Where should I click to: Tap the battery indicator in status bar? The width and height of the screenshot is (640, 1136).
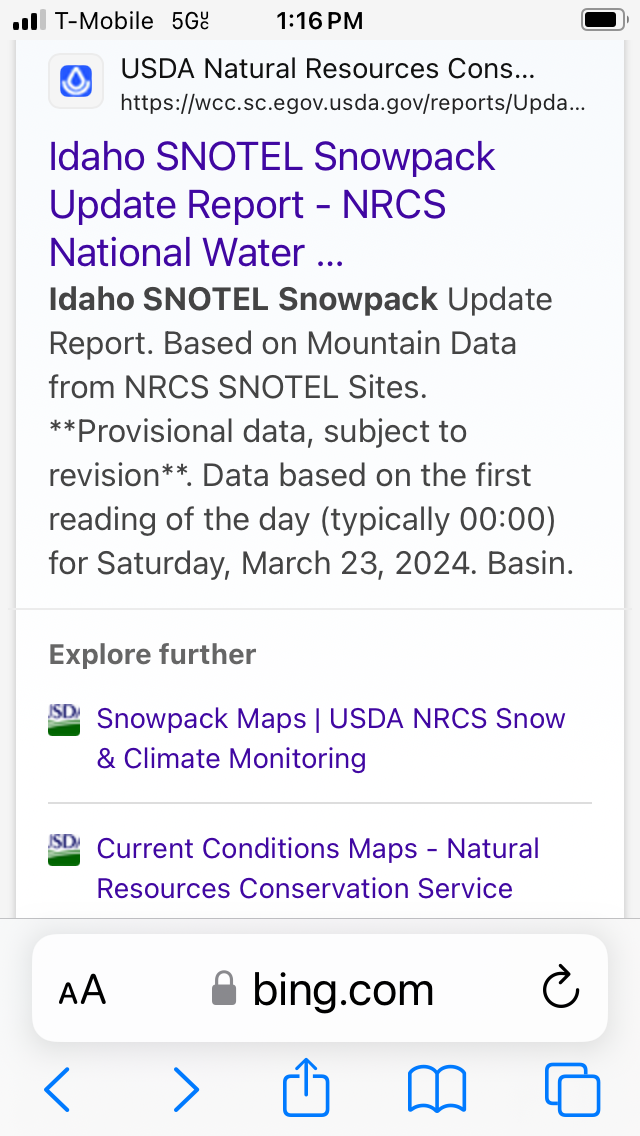point(603,20)
